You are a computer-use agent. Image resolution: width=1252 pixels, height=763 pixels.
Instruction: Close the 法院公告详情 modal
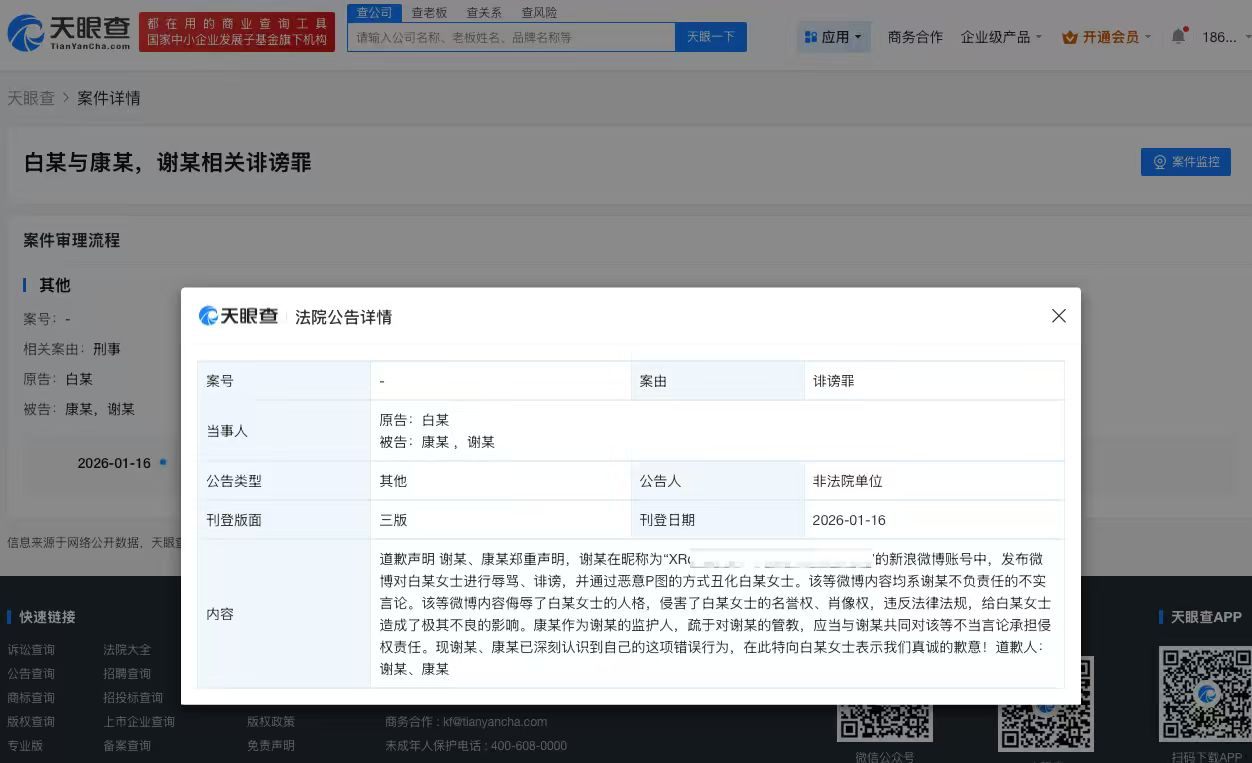click(x=1059, y=315)
